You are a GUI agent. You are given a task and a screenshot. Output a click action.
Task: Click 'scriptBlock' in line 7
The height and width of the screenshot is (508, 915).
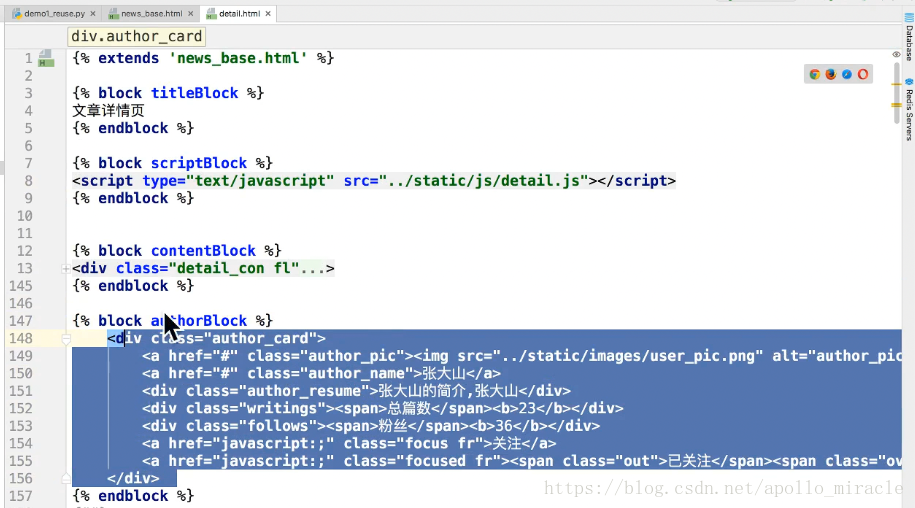tap(198, 163)
